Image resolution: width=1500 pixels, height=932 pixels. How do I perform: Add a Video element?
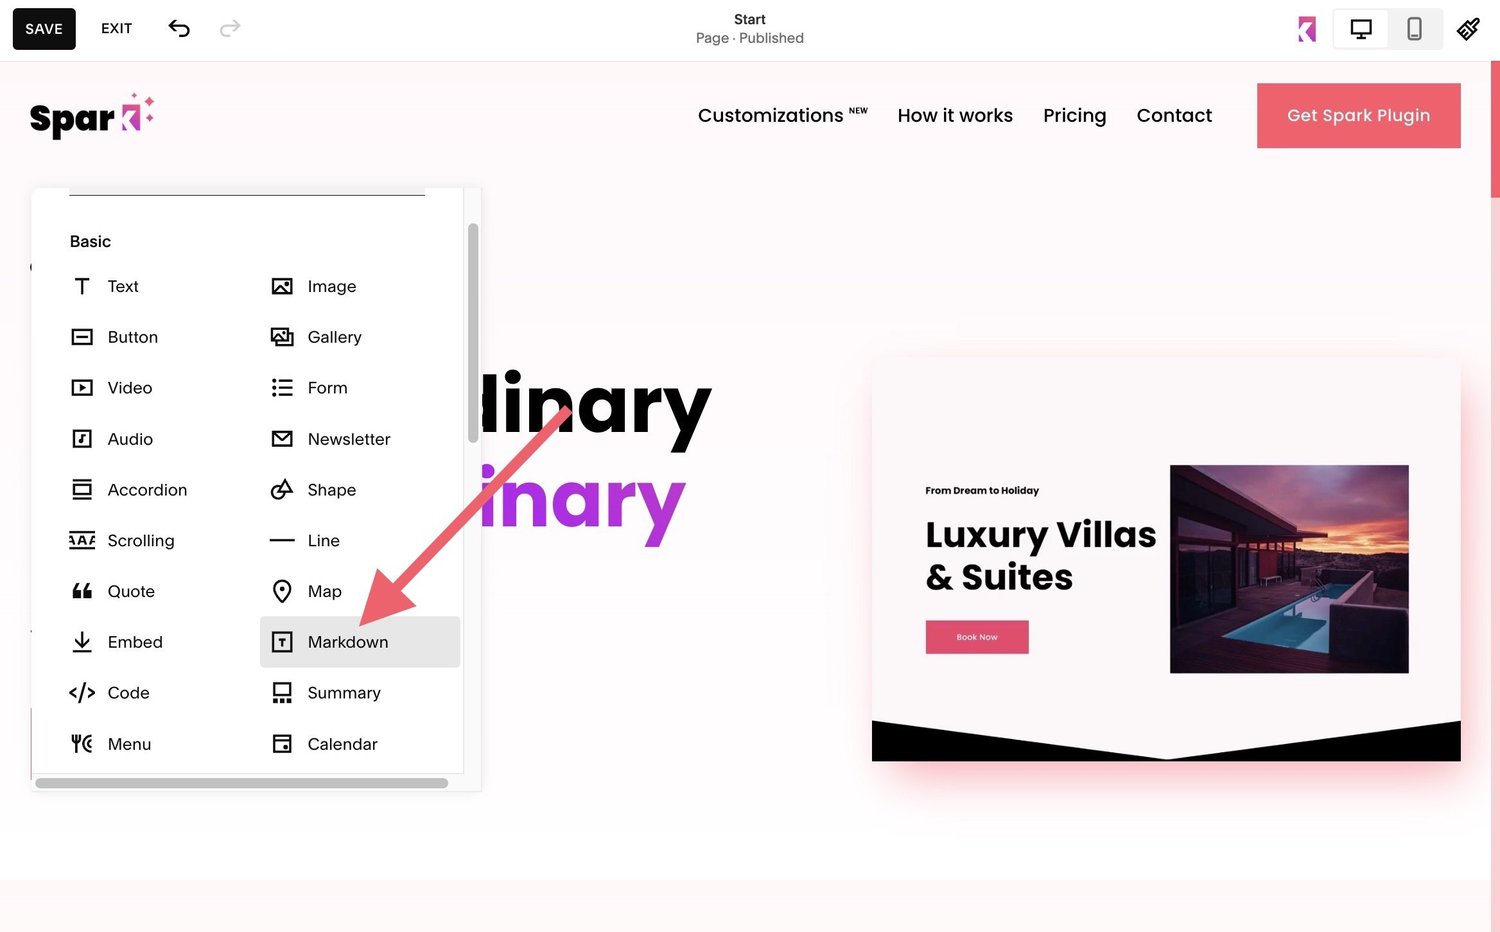click(120, 388)
